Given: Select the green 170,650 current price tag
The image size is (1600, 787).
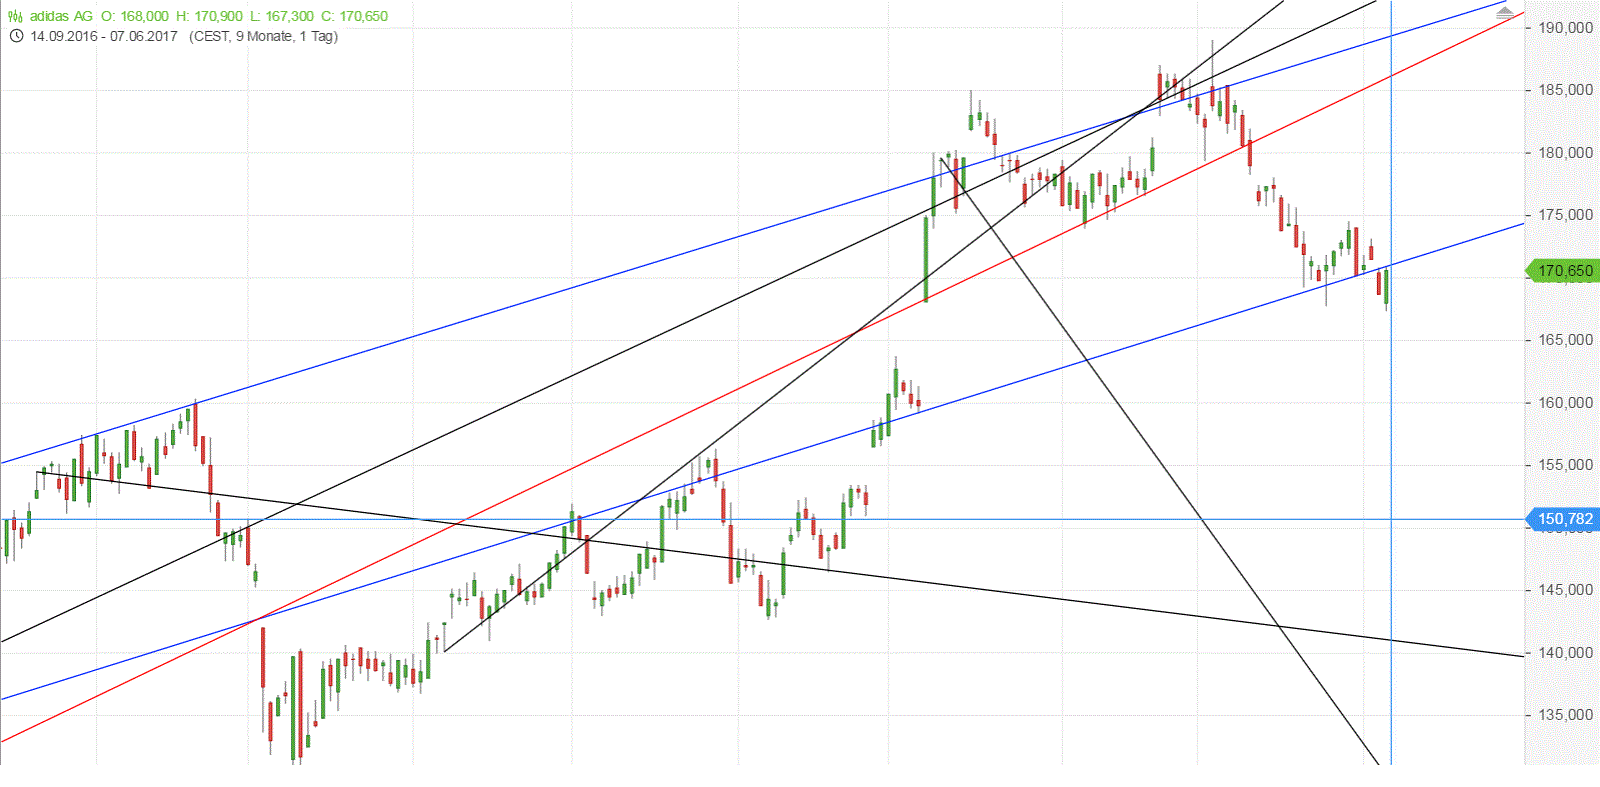Looking at the screenshot, I should point(1563,271).
